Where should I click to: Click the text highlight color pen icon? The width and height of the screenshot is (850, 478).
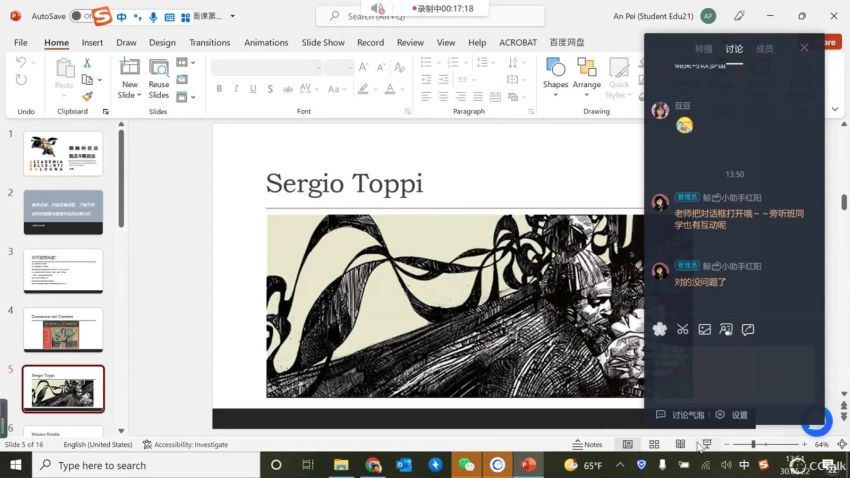[363, 89]
